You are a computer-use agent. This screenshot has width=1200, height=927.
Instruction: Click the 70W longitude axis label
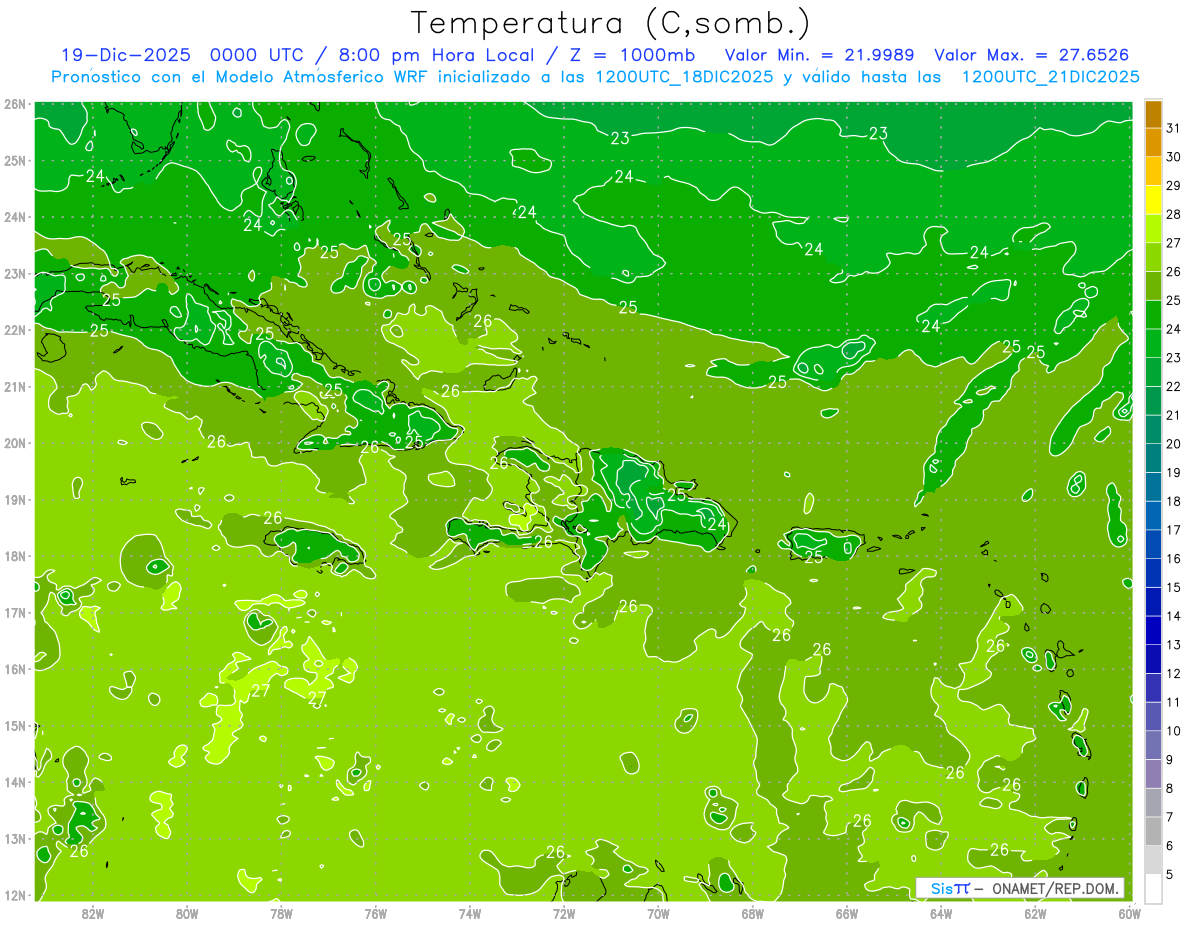[x=658, y=913]
